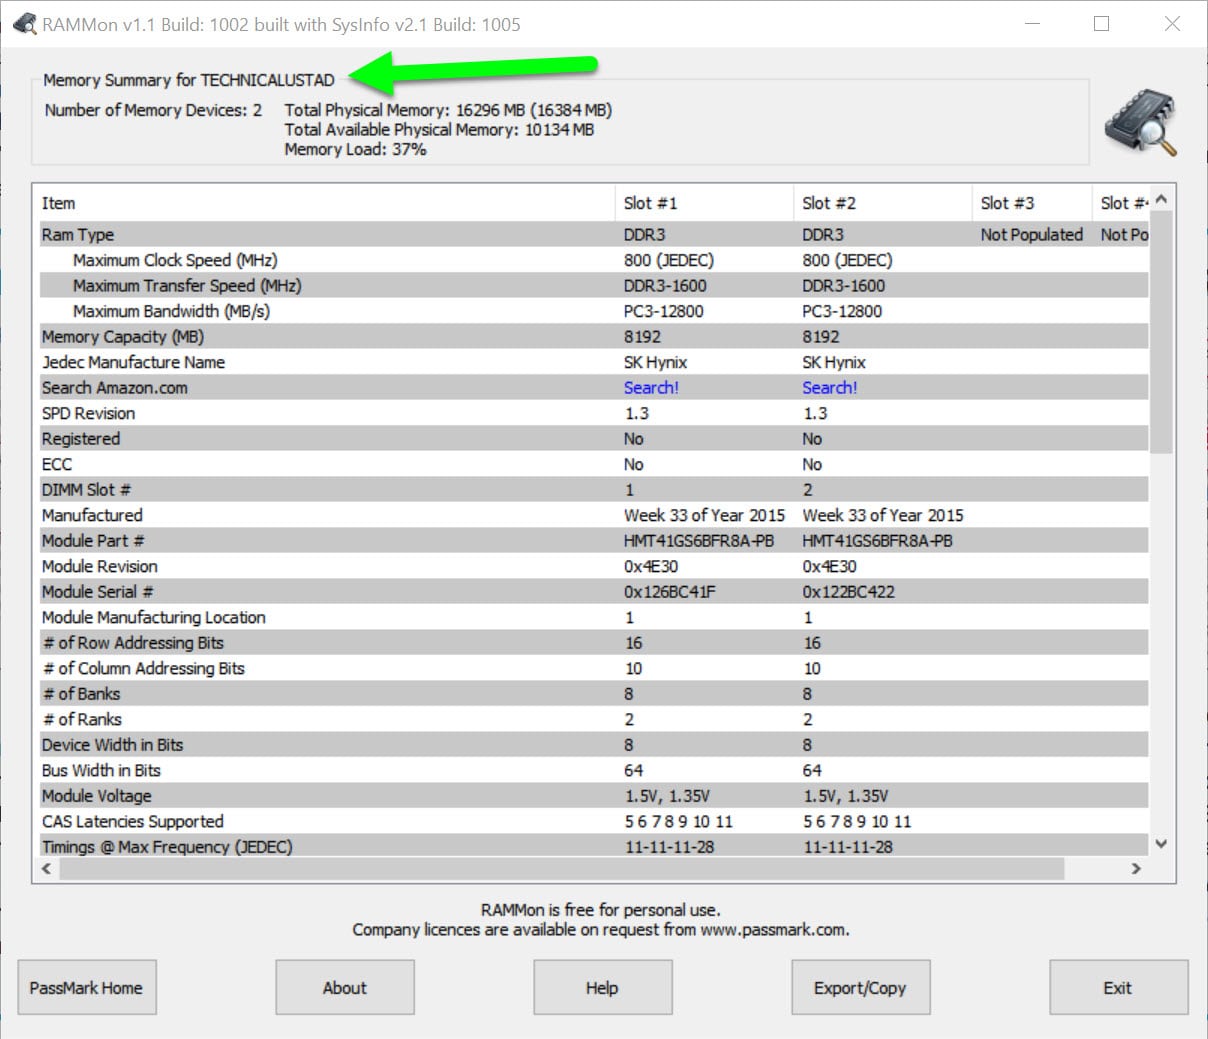This screenshot has width=1208, height=1039.
Task: Exit the RAMMon application
Action: (x=1119, y=987)
